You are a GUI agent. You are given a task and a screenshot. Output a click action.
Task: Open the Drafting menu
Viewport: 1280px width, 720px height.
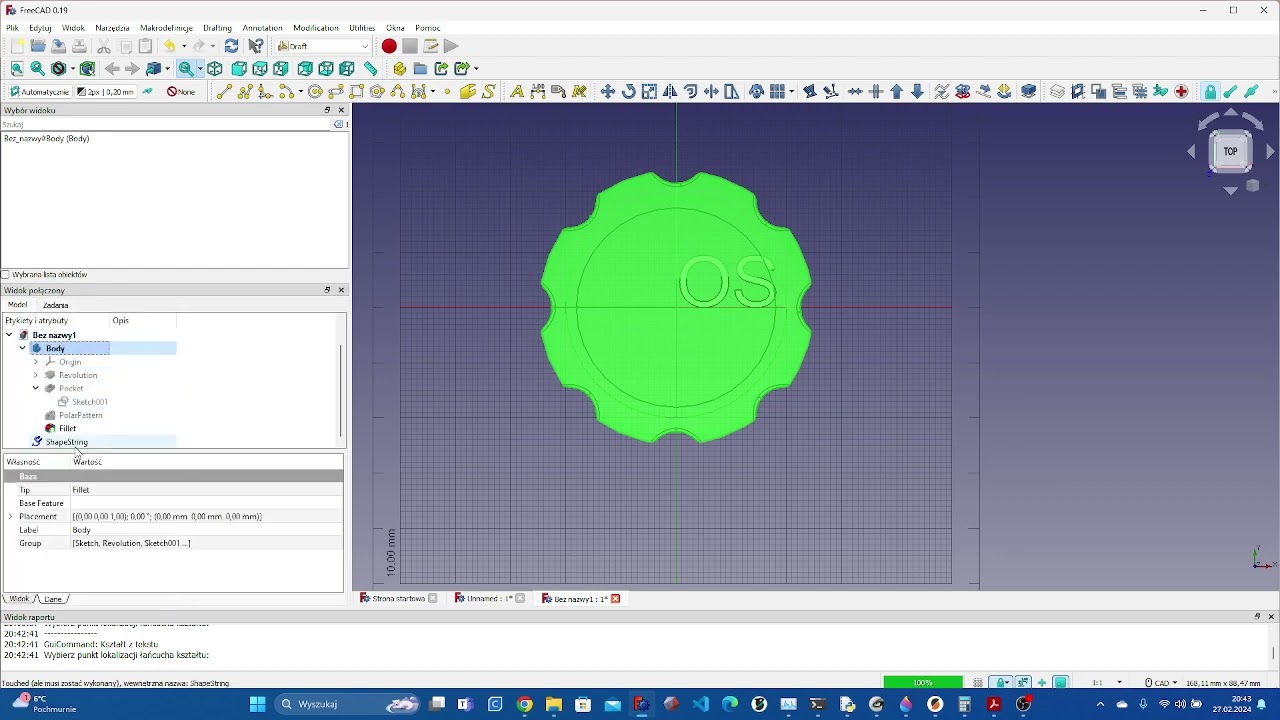[217, 28]
